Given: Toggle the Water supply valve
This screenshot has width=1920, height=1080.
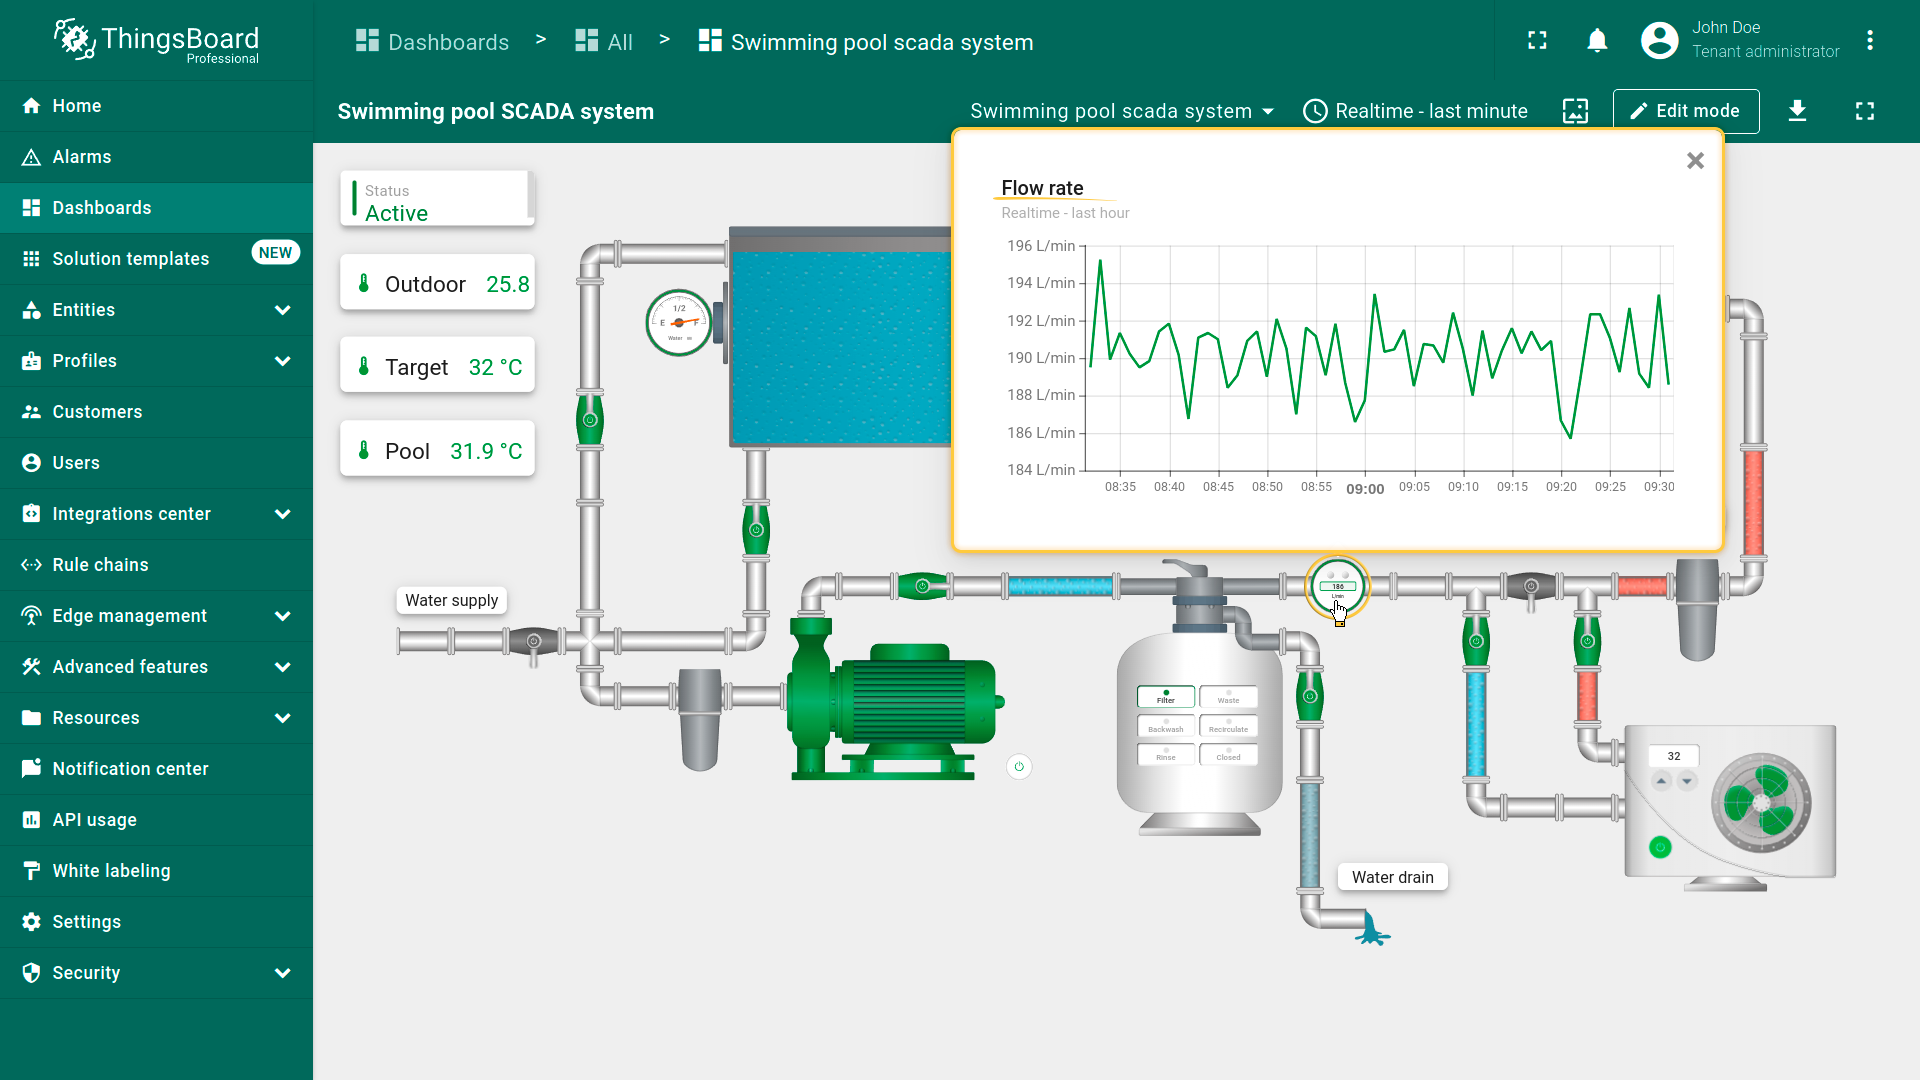Looking at the screenshot, I should click(534, 642).
